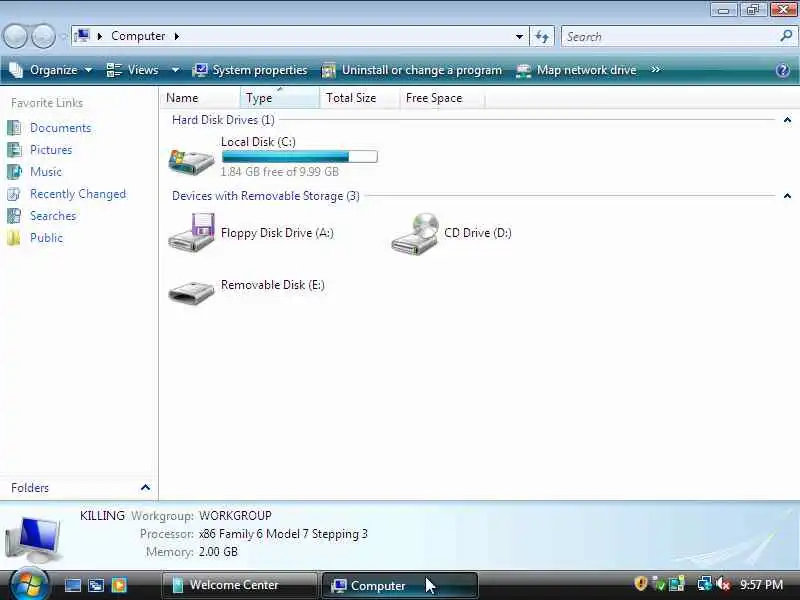
Task: Click the Public folder icon in sidebar
Action: coord(14,238)
